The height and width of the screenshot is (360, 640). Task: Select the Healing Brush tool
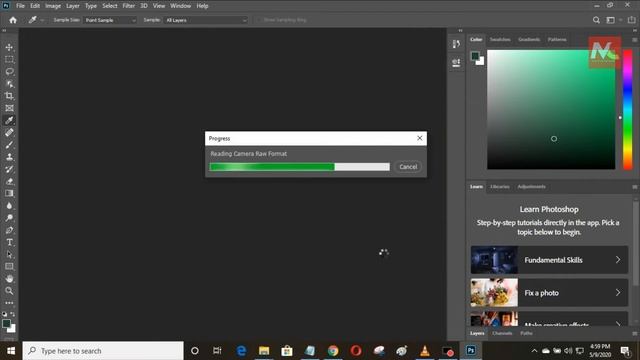pyautogui.click(x=9, y=133)
